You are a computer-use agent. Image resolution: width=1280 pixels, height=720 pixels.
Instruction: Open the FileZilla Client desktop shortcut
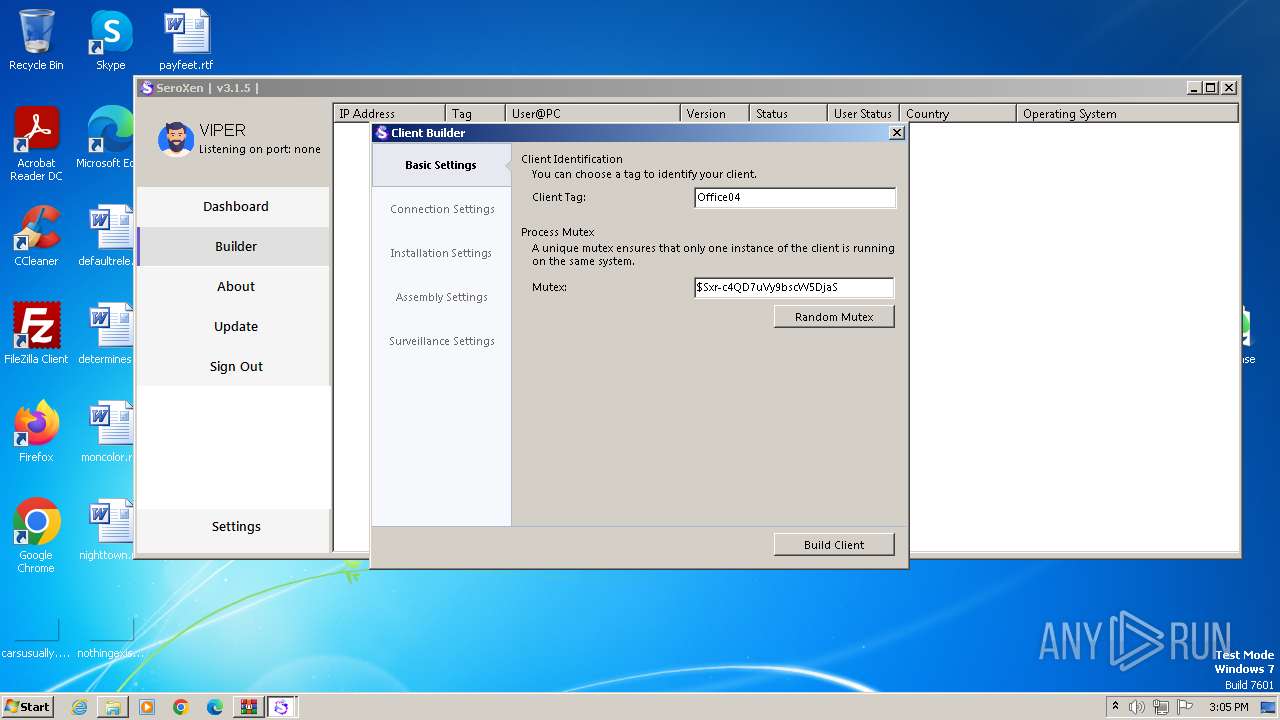pos(36,334)
